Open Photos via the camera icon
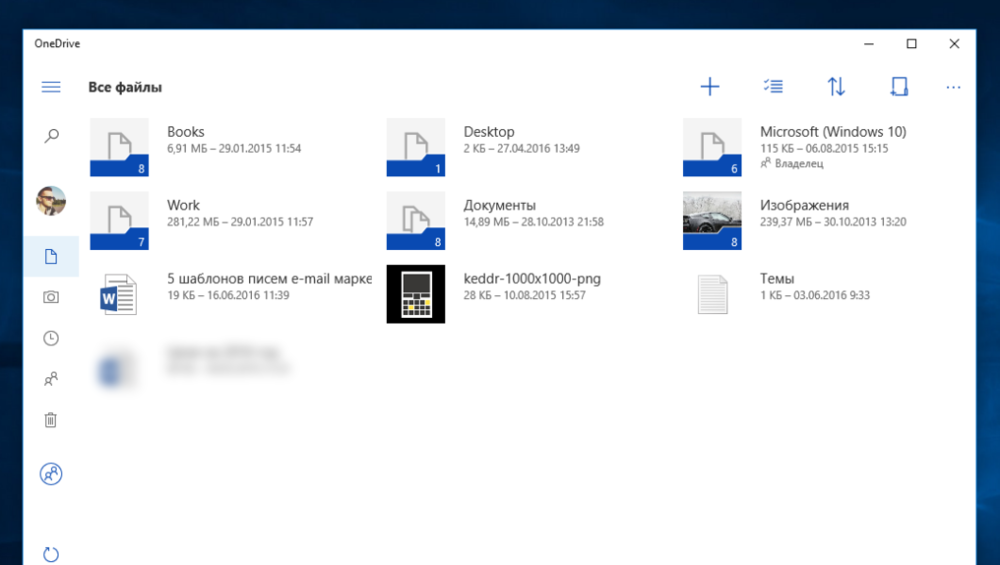 51,297
